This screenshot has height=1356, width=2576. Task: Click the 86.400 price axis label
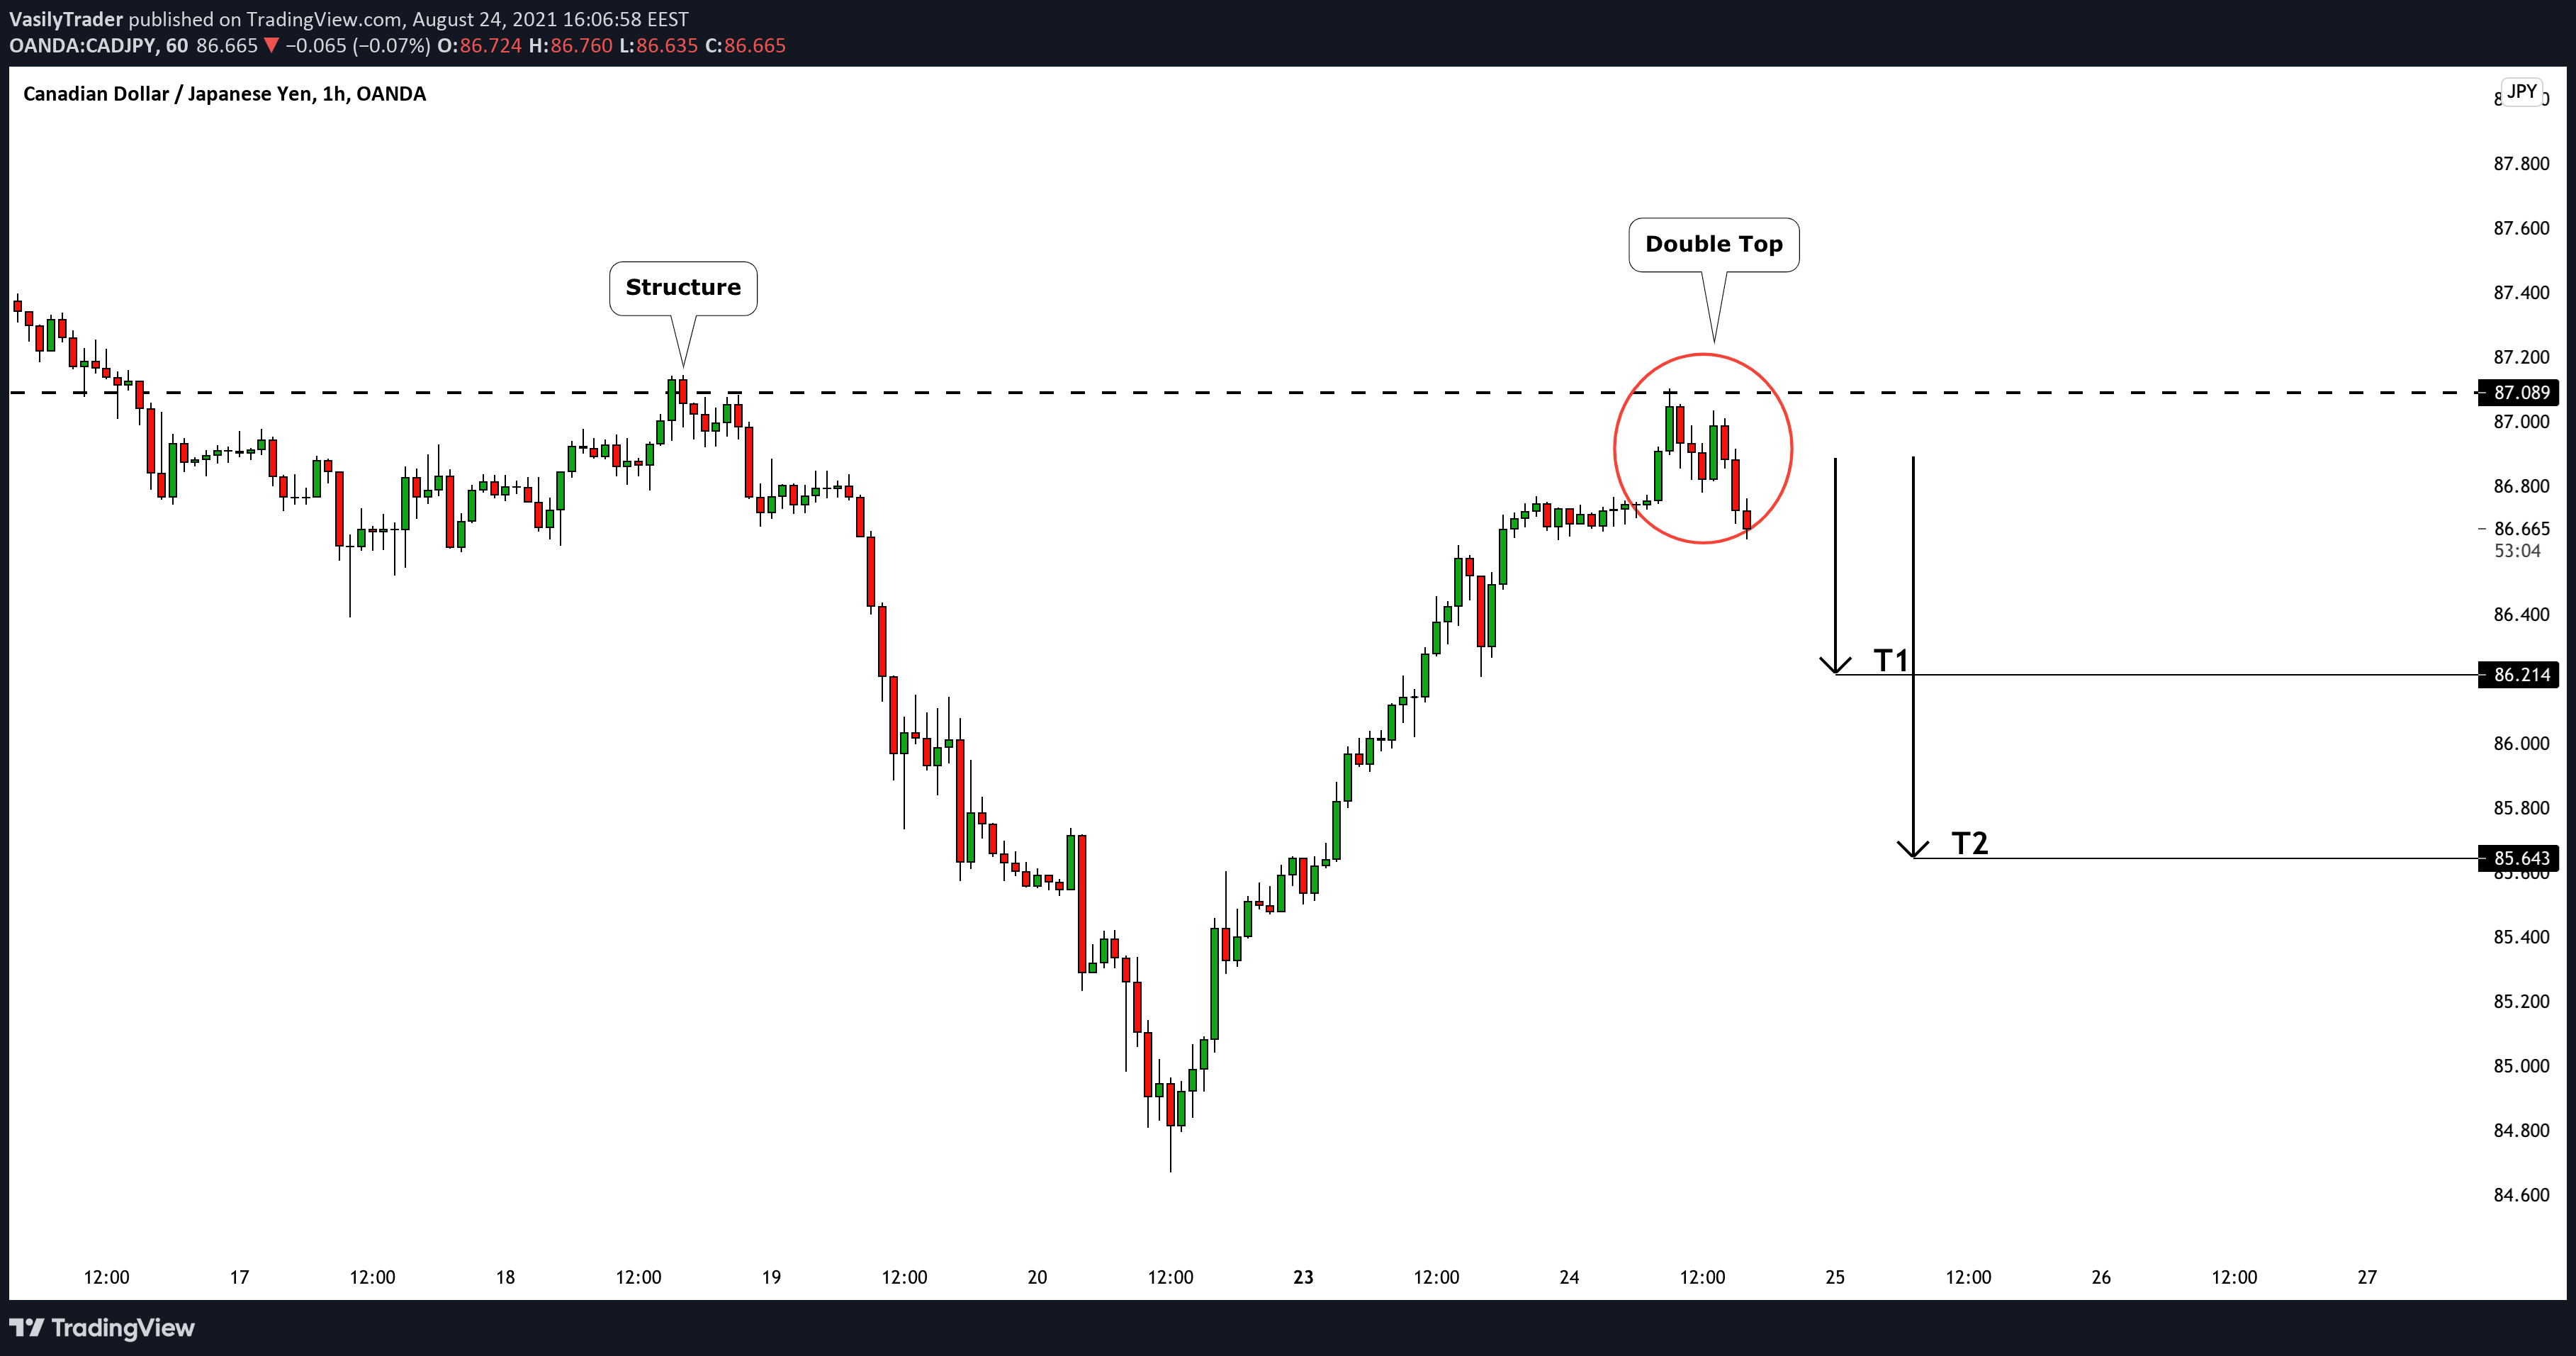(x=2521, y=615)
